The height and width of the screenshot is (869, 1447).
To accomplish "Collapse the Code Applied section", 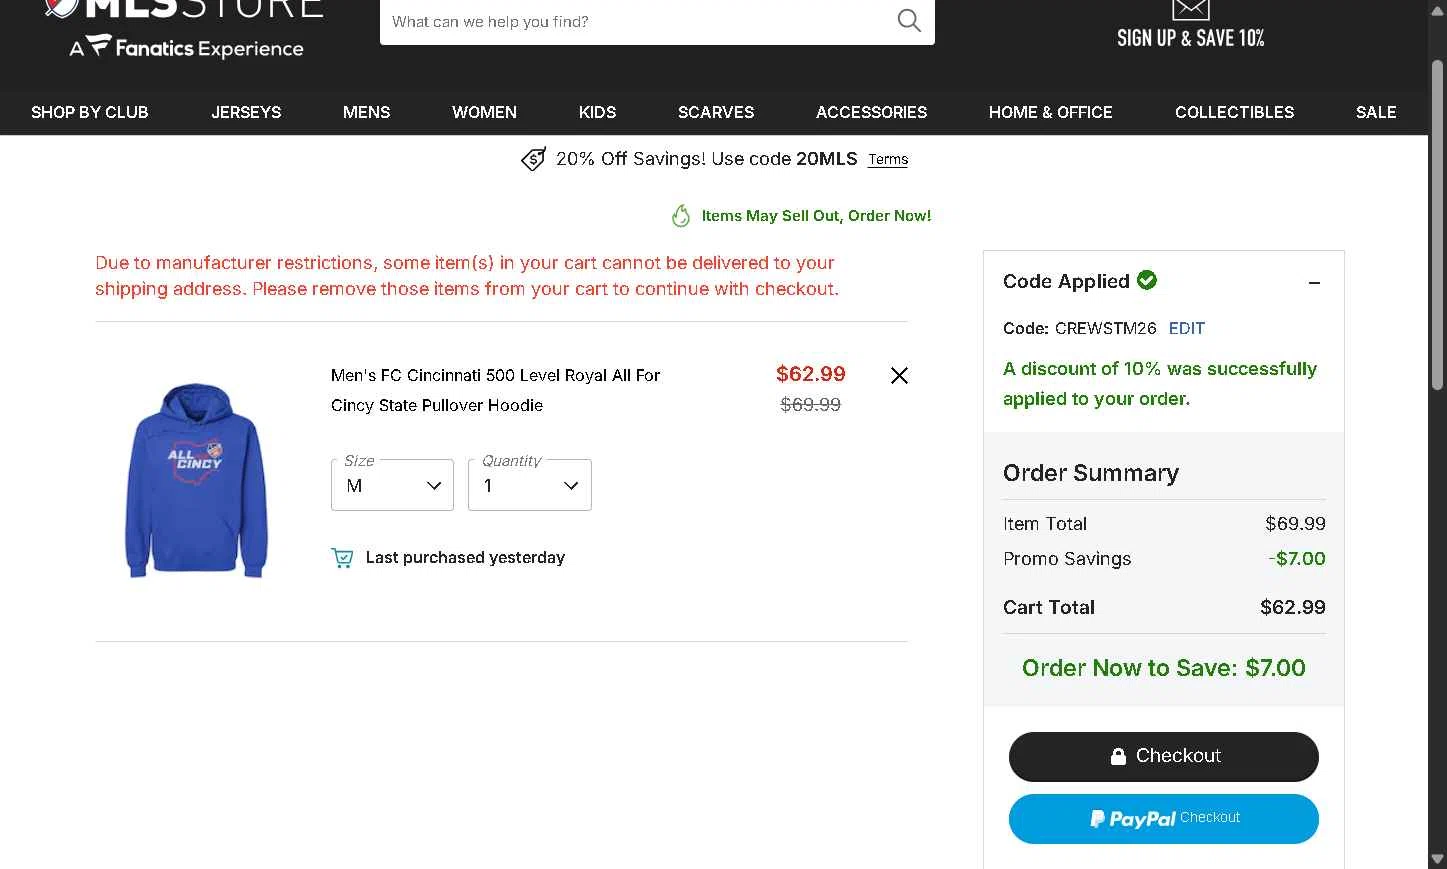I will click(x=1314, y=283).
